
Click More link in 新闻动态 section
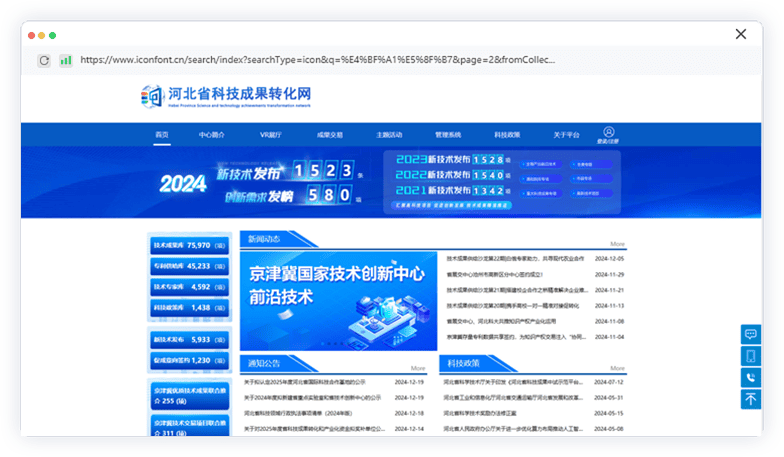click(617, 244)
